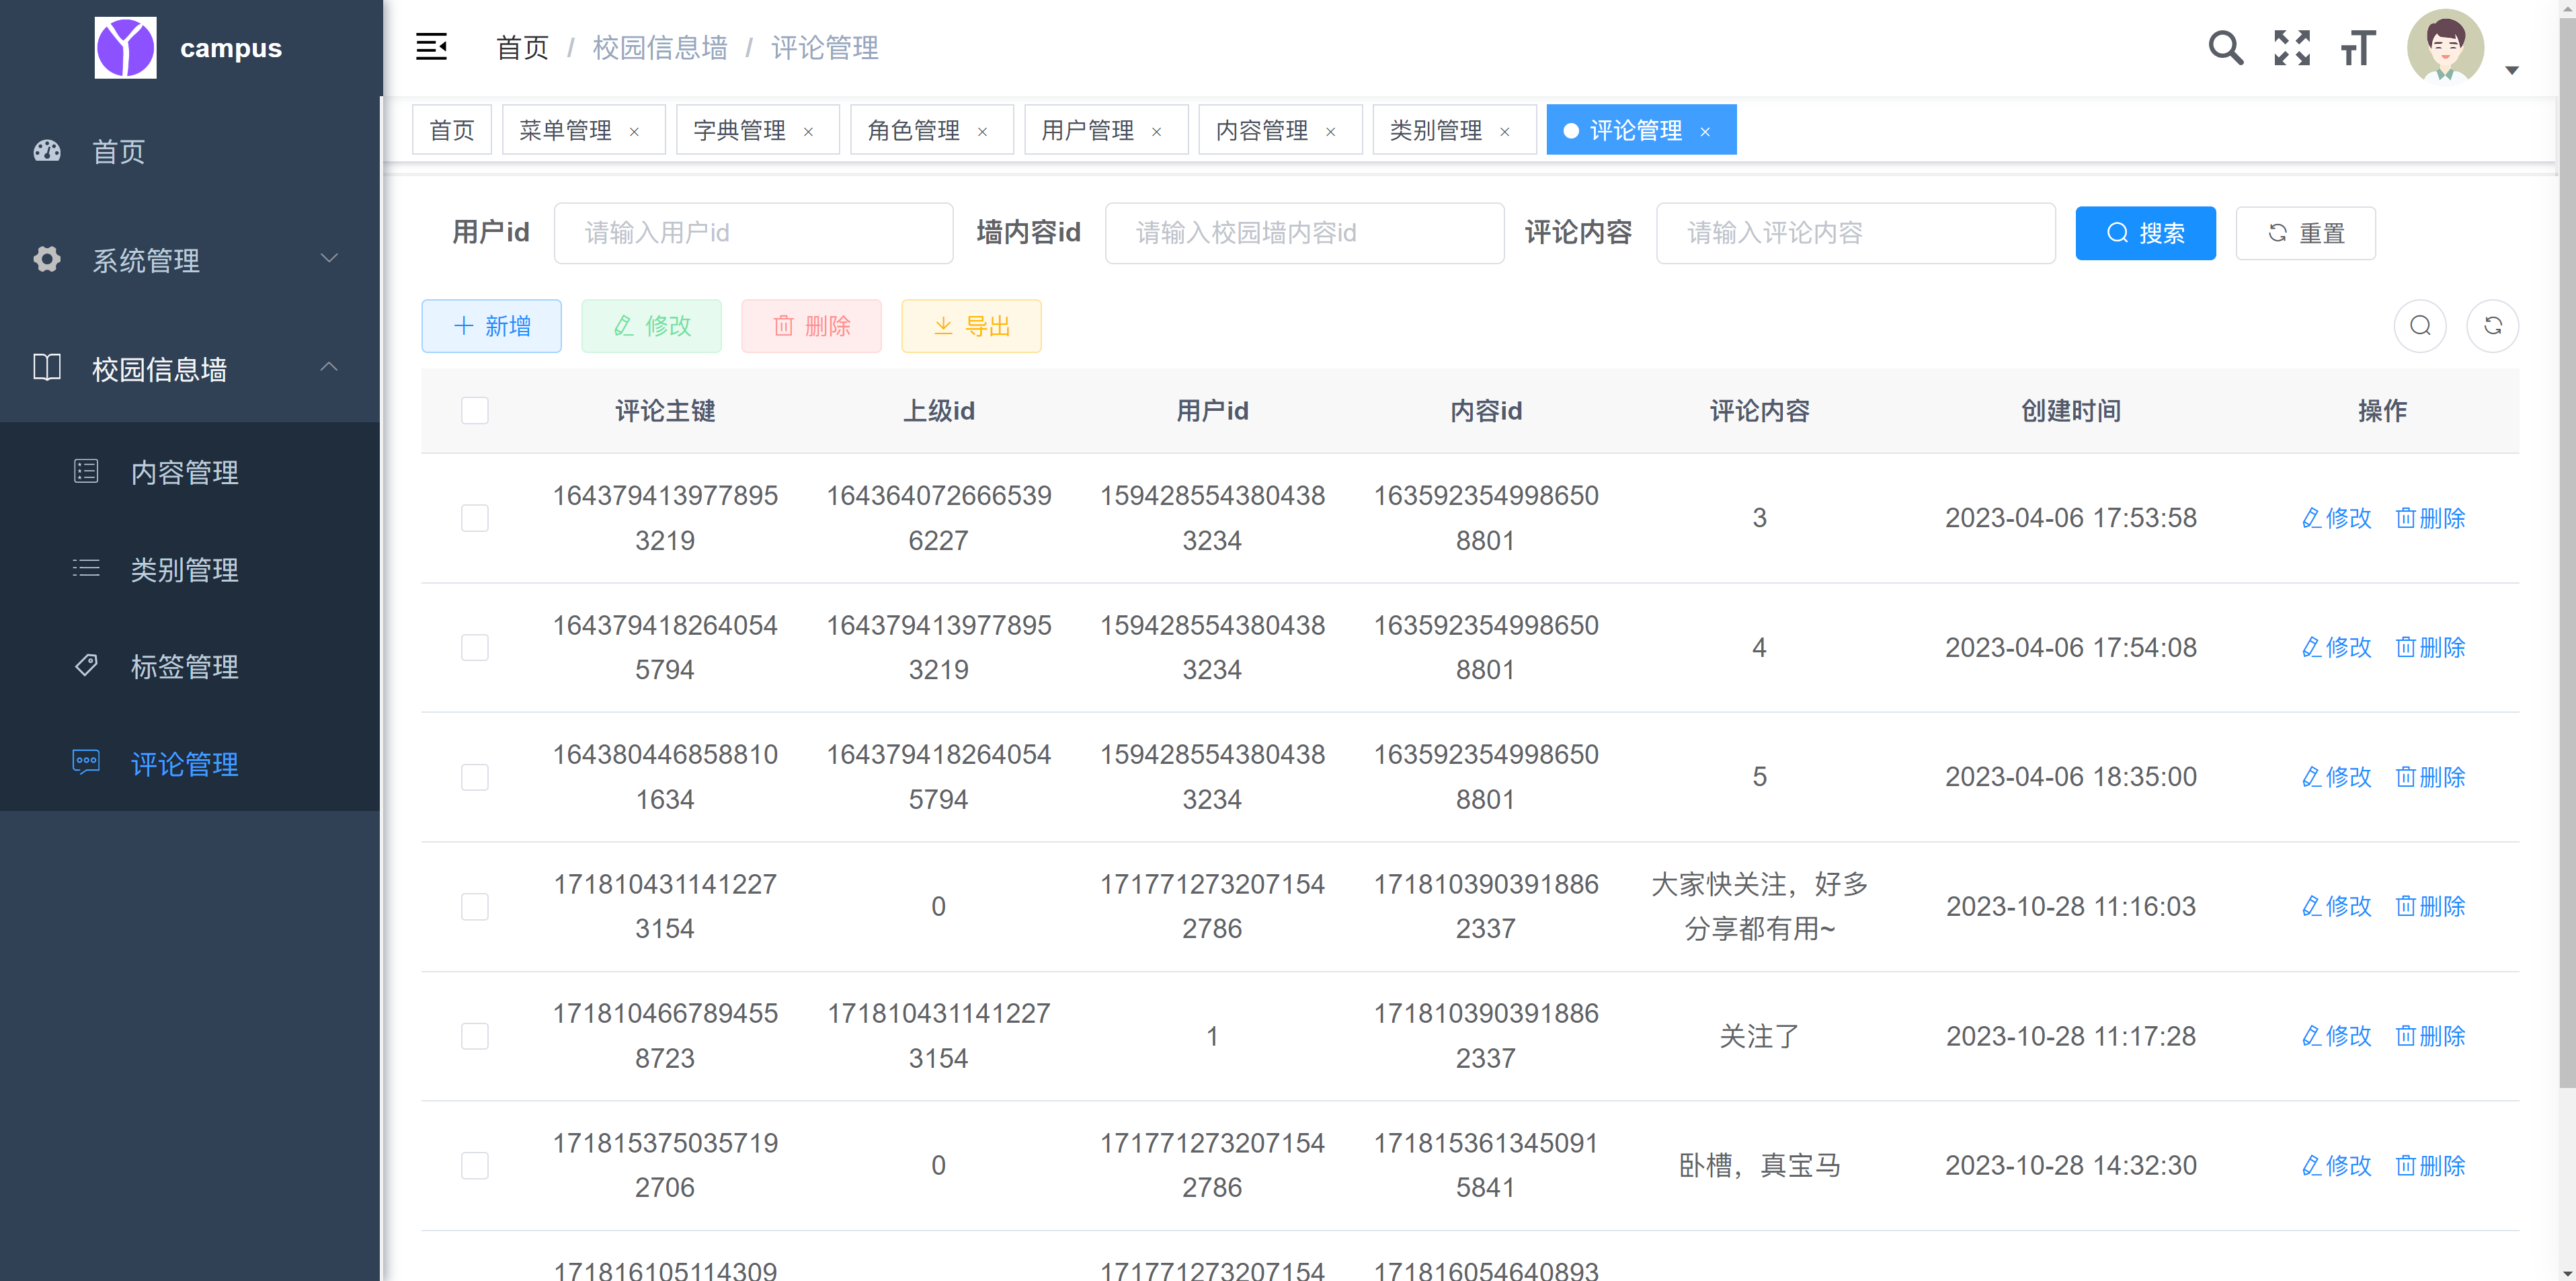Delete the comment dated 2023-04-06 17:53:58

[2430, 518]
